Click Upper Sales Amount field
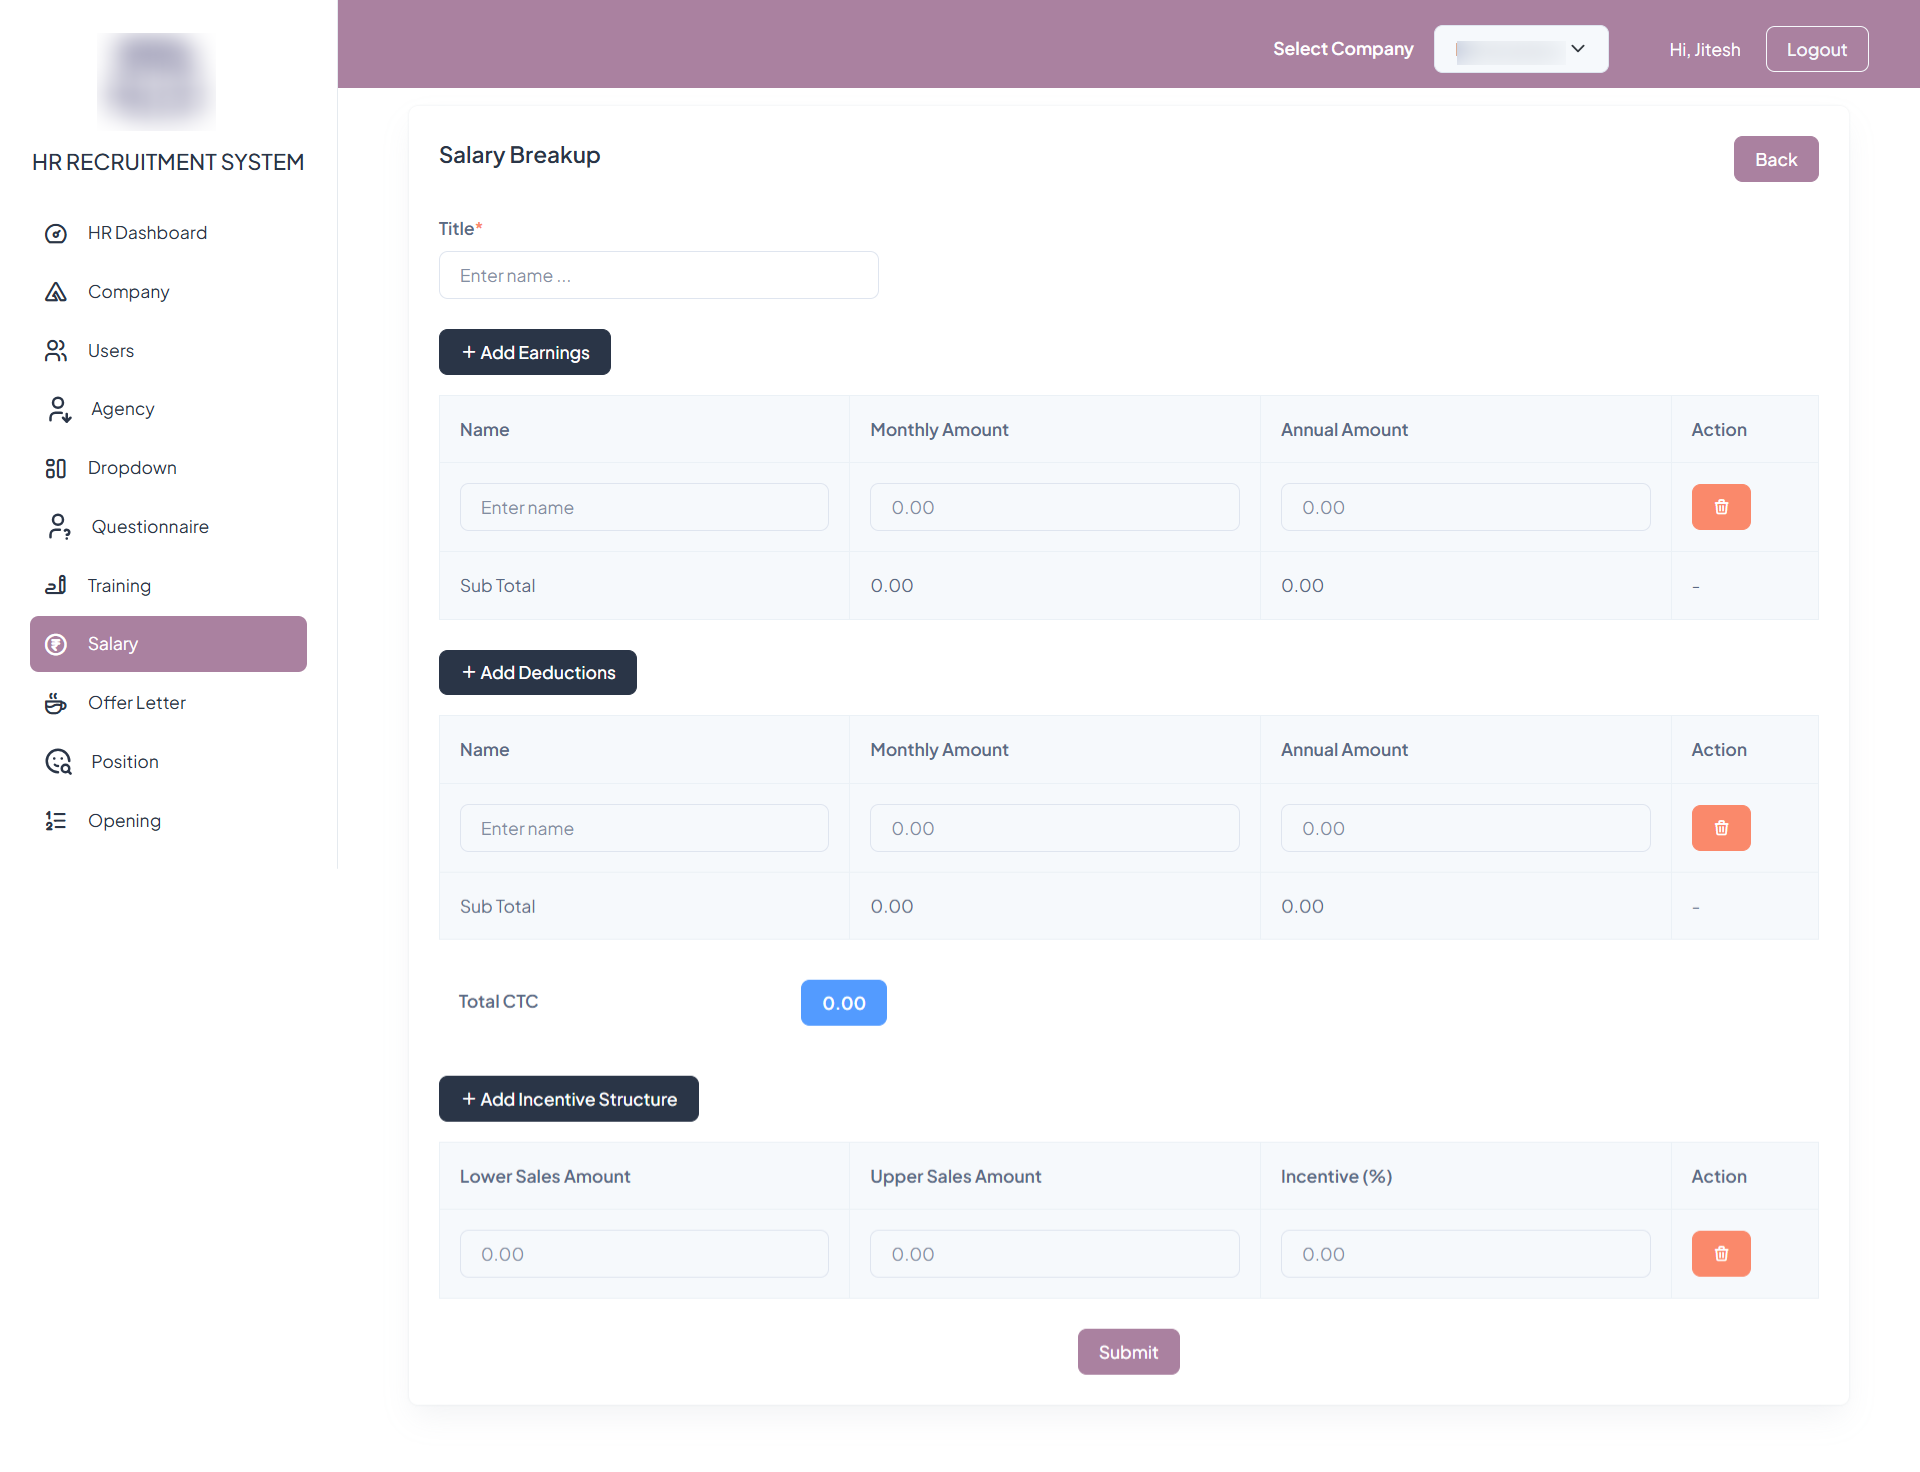Screen dimensions: 1920x1472 (1055, 1254)
